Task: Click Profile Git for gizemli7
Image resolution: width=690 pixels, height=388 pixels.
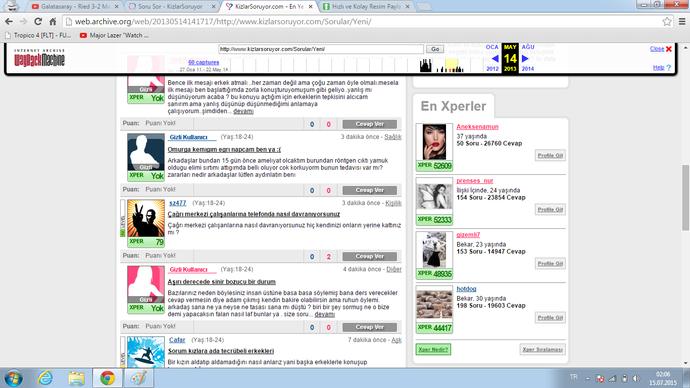Action: (550, 264)
